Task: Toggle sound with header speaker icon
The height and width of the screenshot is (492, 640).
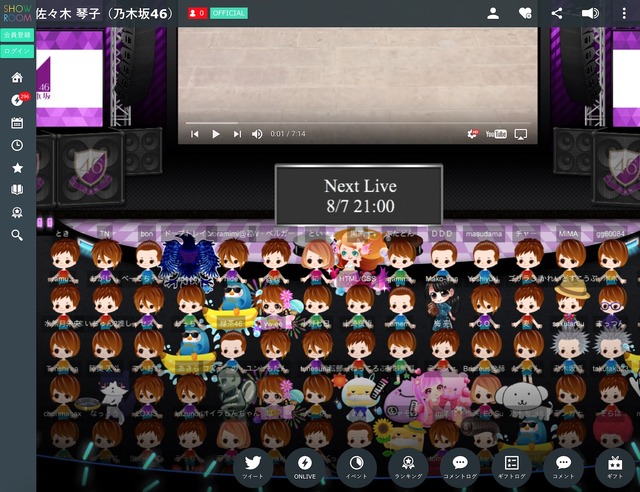Action: coord(590,13)
